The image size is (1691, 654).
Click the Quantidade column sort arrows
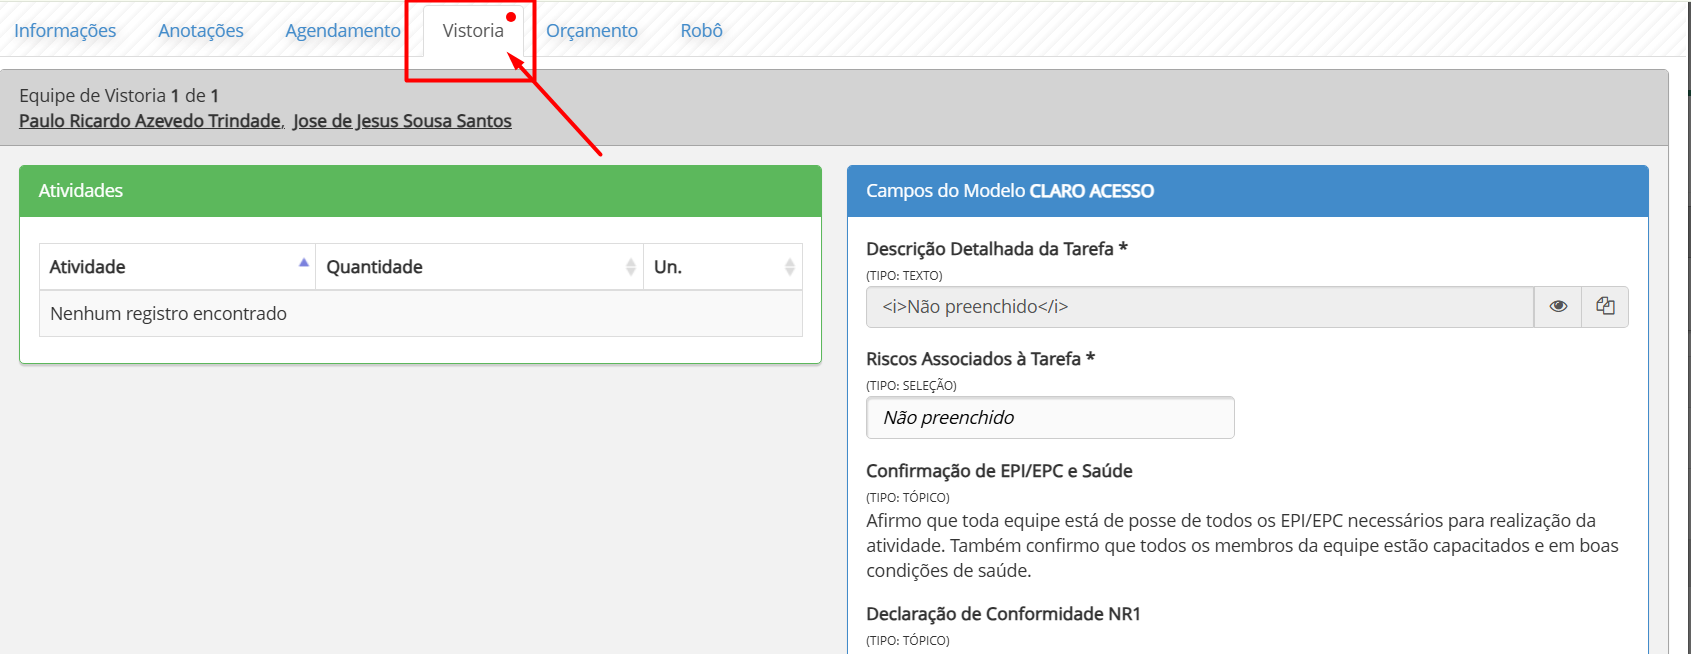coord(630,267)
